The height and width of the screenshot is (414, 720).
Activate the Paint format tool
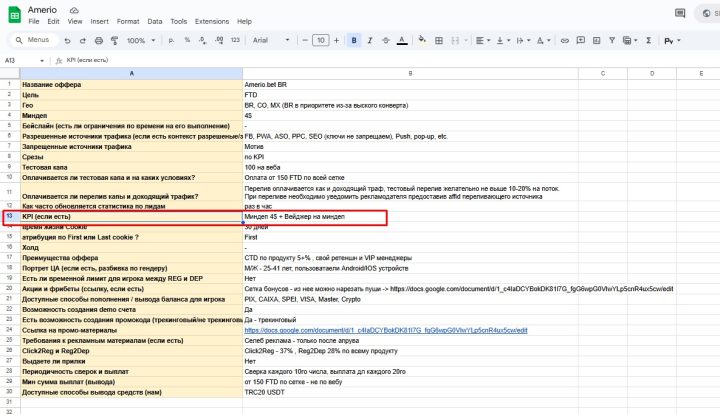(x=114, y=40)
